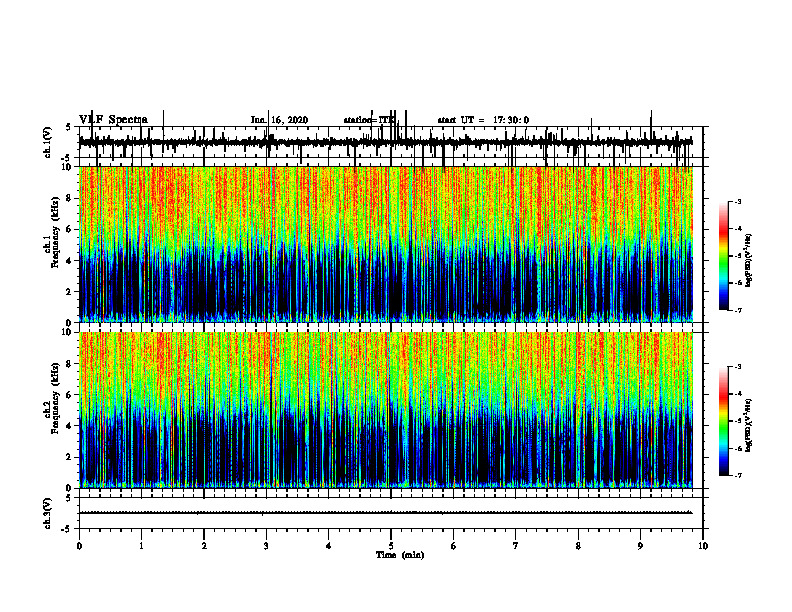
Task: Click the 8 kHz tick on ch.1 frequency axis
Action: (x=70, y=198)
